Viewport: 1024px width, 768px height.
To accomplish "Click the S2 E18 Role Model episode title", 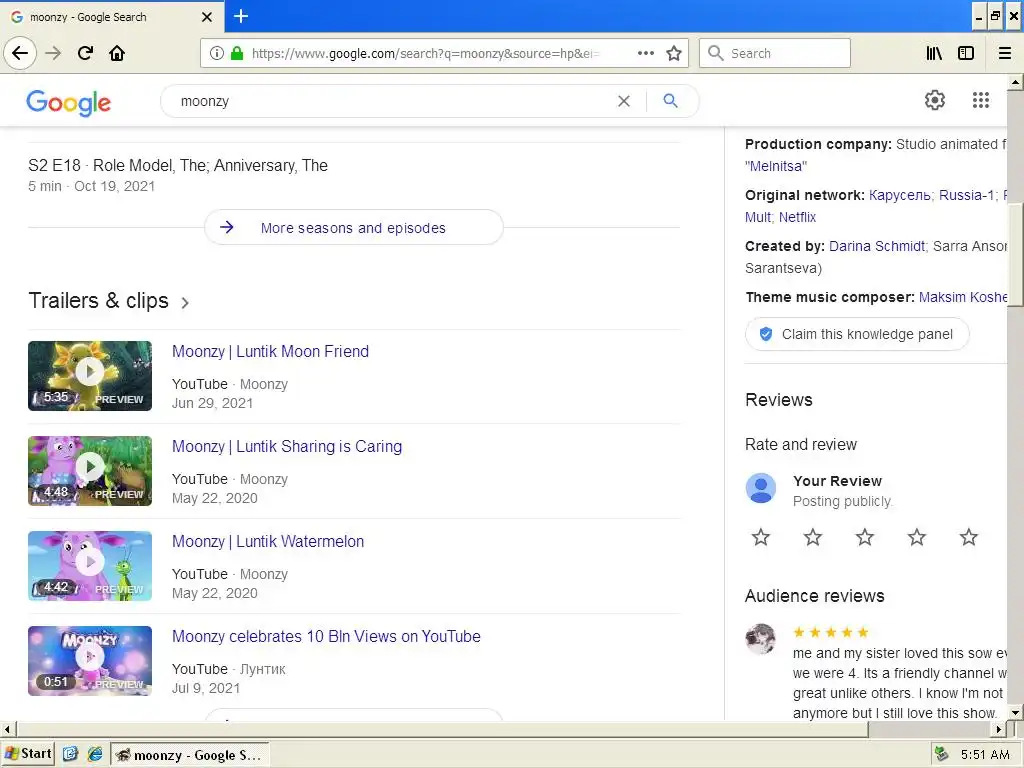I will point(178,165).
